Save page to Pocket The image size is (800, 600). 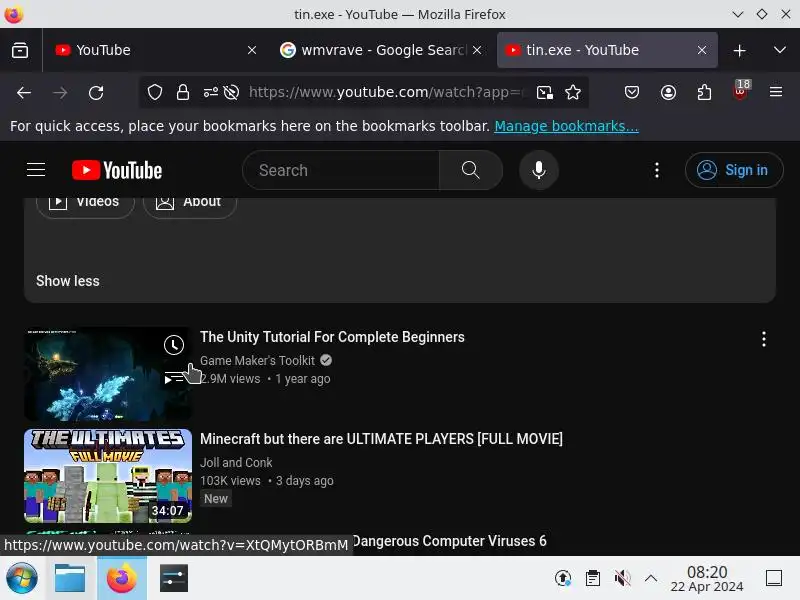pos(632,92)
